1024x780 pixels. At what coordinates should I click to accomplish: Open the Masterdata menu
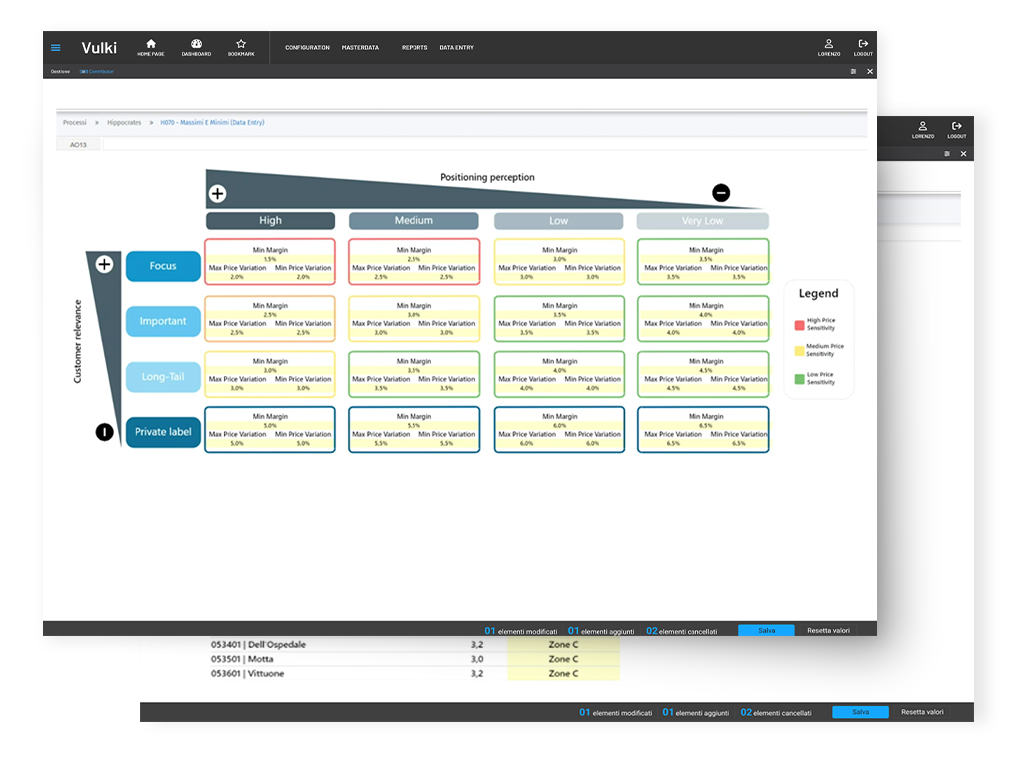[359, 48]
